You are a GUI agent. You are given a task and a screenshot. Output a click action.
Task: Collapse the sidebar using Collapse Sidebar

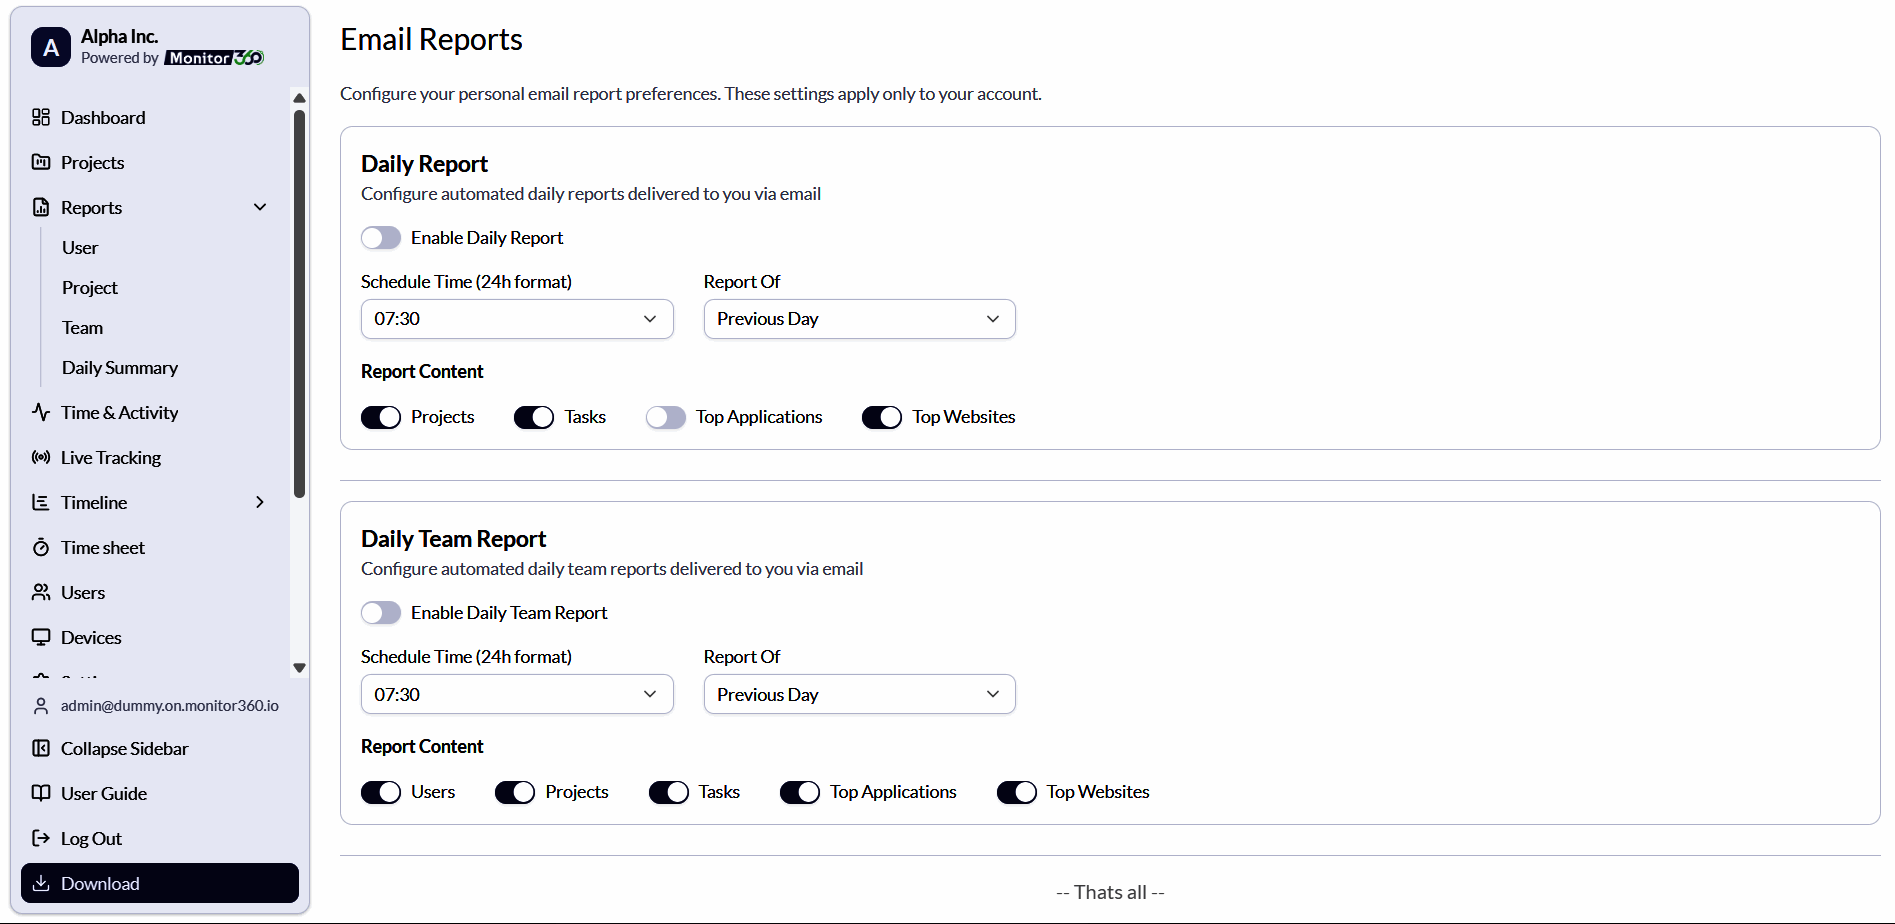[x=124, y=749]
